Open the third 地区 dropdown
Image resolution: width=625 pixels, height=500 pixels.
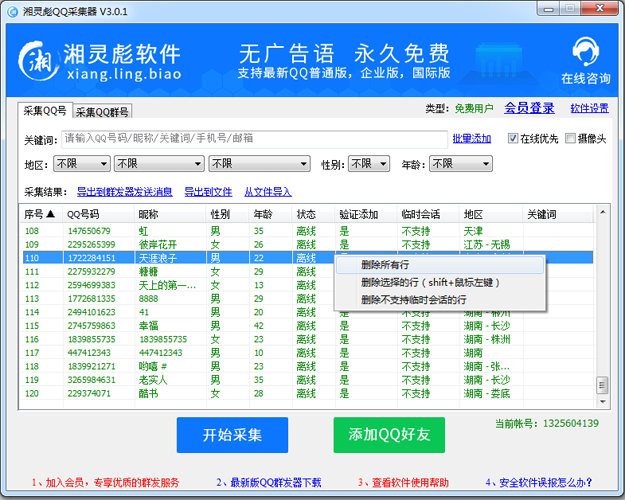tap(259, 163)
